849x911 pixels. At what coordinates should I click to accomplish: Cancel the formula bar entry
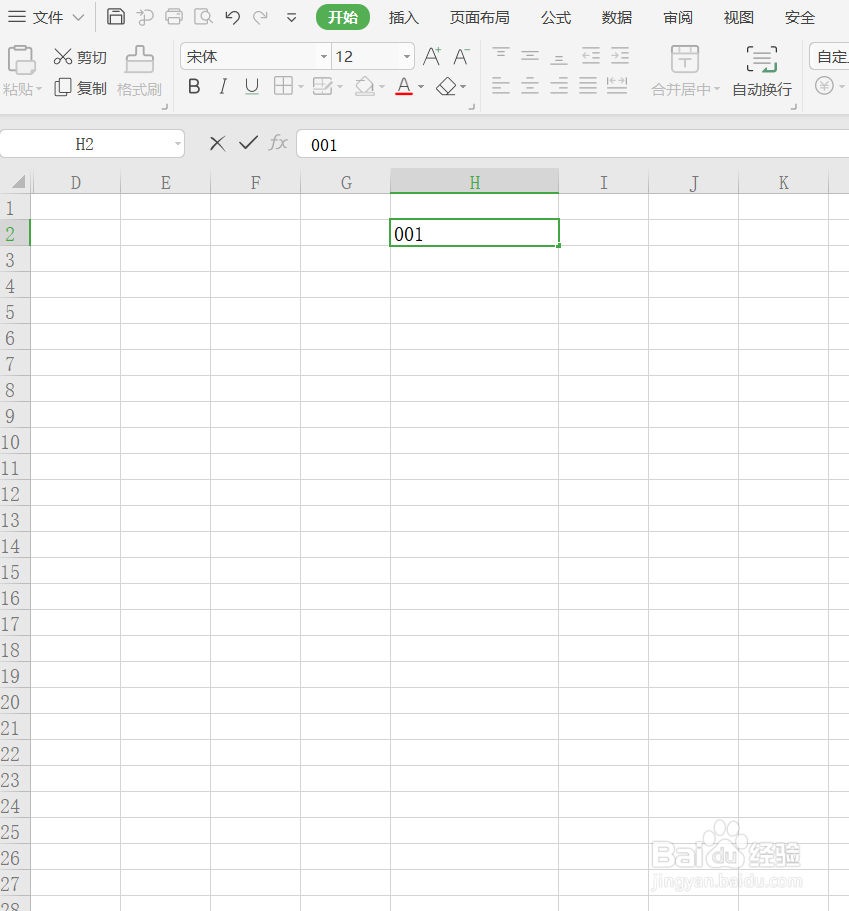click(217, 144)
